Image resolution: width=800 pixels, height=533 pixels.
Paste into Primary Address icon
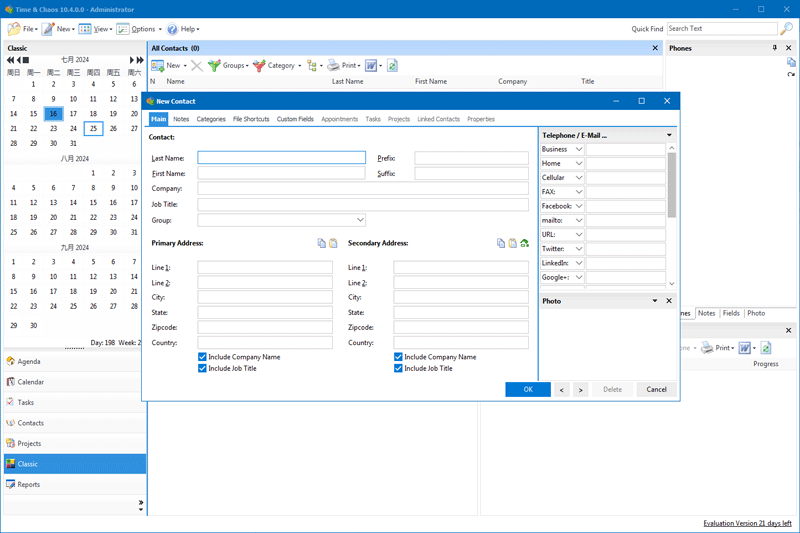[333, 243]
